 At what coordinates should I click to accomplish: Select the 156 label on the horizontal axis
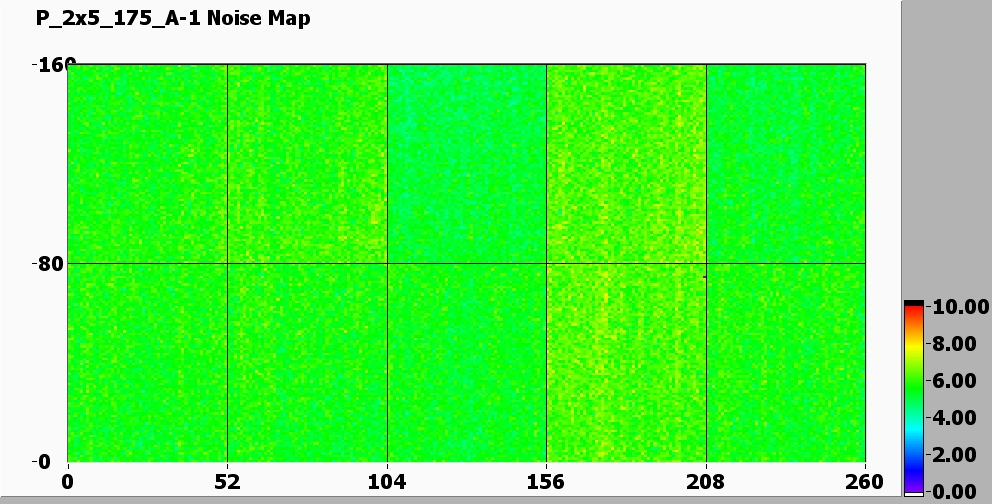(x=546, y=482)
